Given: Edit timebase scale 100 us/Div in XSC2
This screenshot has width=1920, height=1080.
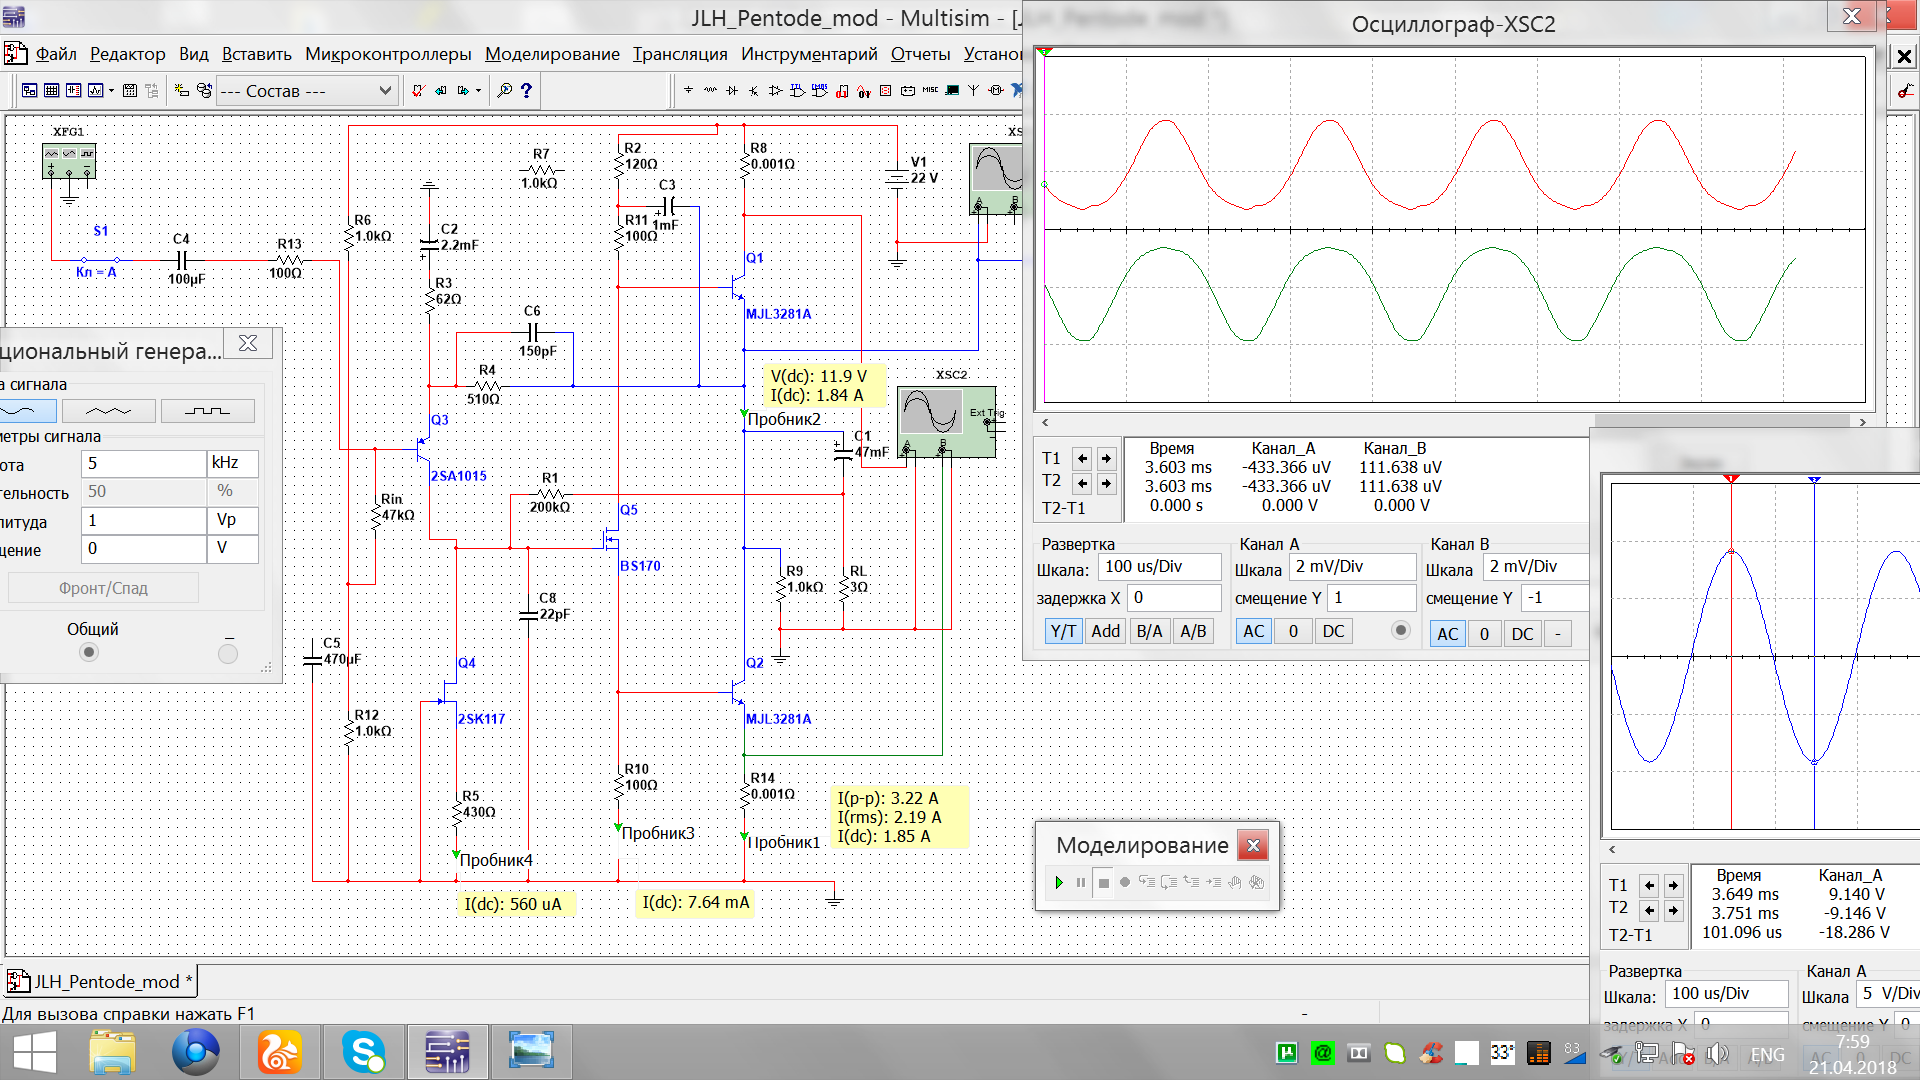Looking at the screenshot, I should (1160, 567).
